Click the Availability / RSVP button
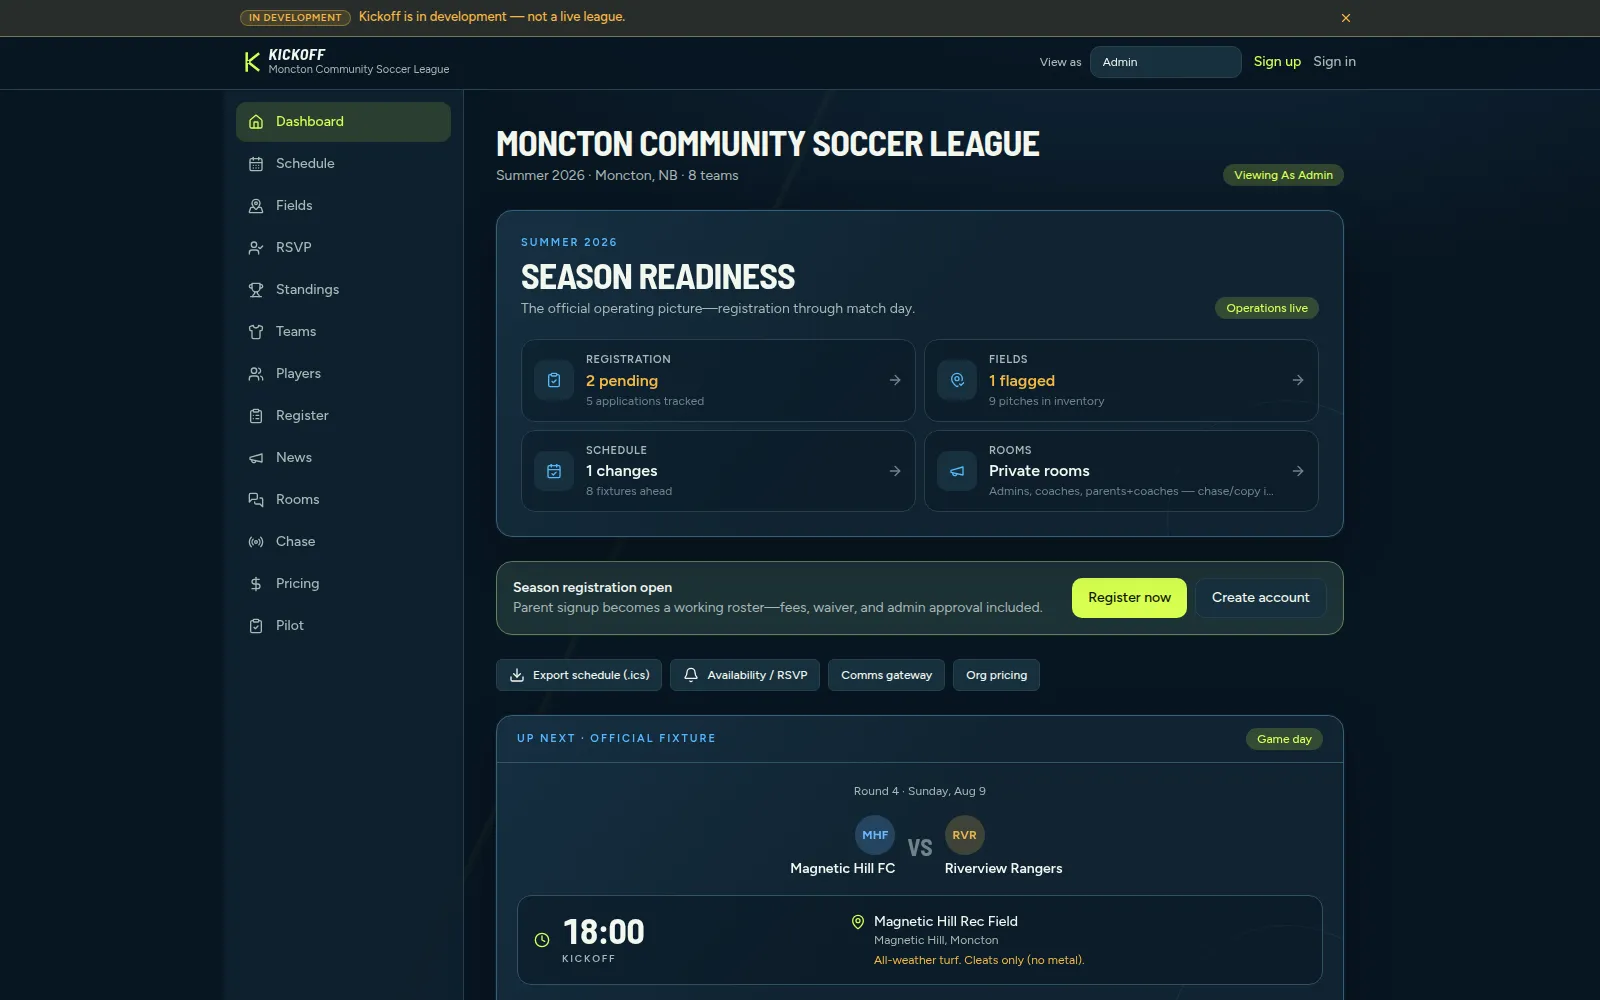The height and width of the screenshot is (1000, 1600). pos(745,675)
